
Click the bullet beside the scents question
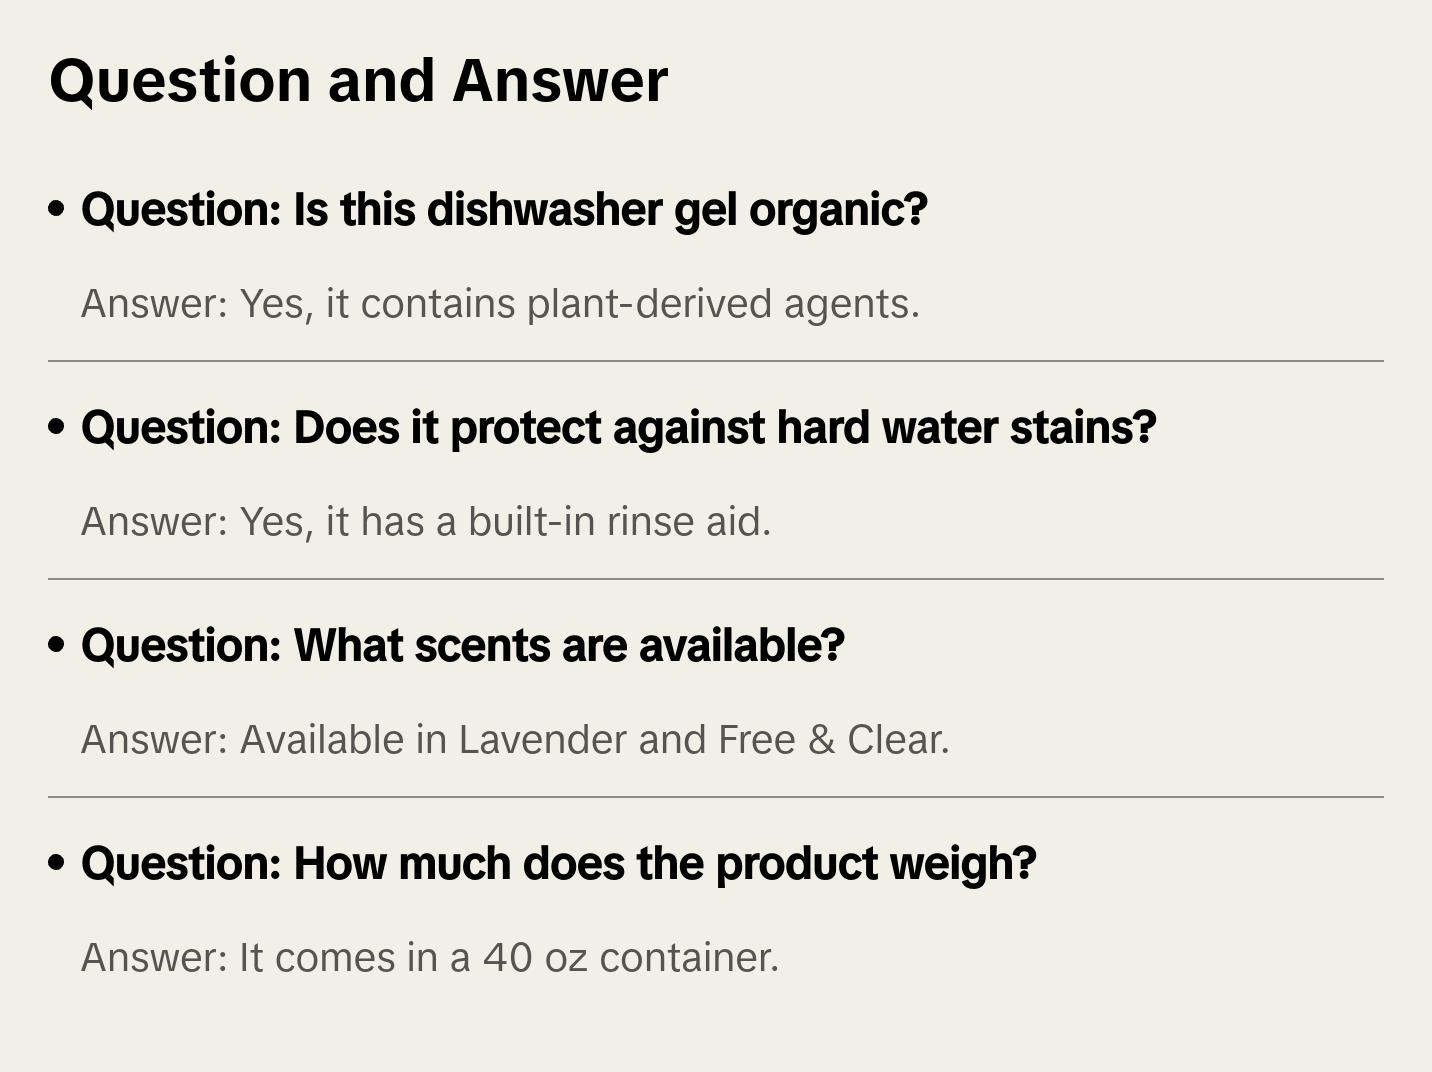click(x=57, y=645)
